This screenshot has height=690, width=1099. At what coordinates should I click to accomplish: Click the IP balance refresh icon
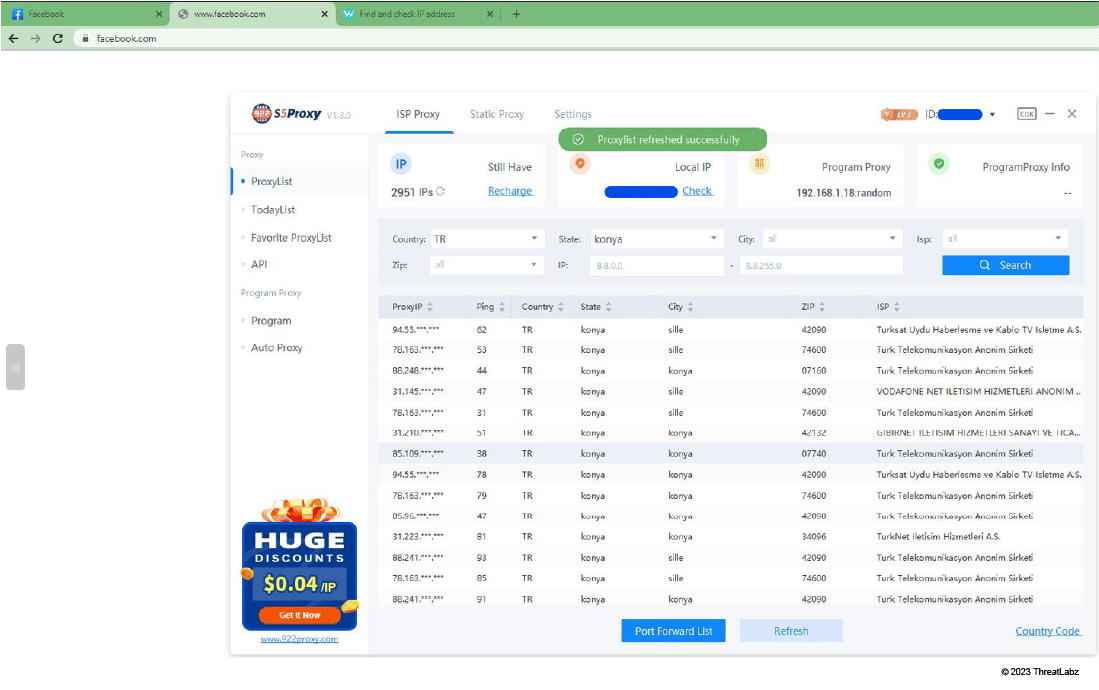pos(440,192)
